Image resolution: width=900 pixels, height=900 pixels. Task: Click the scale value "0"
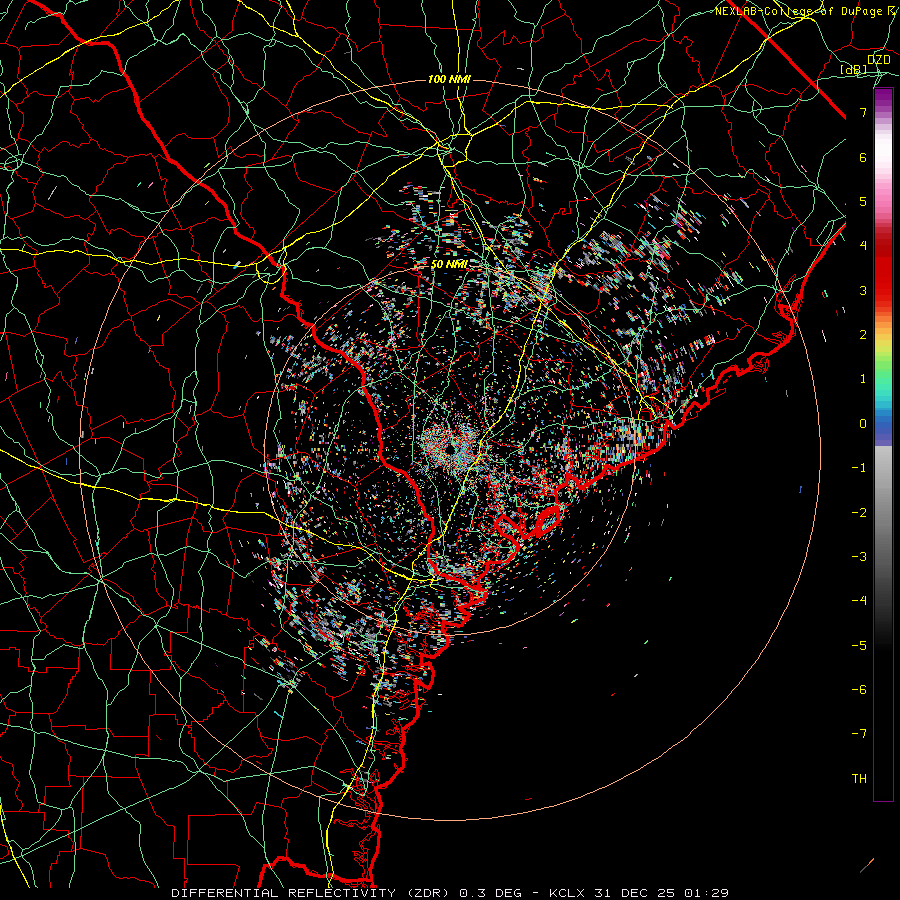point(863,424)
